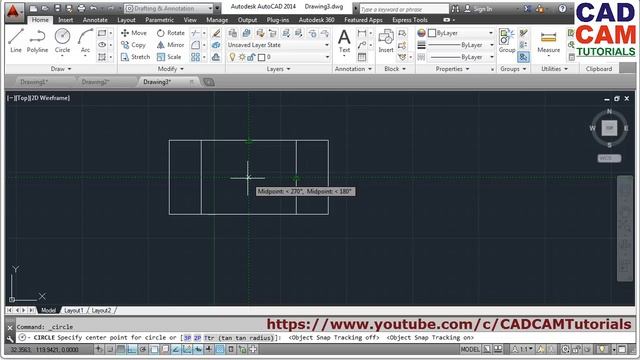Click the Plot printer icon in Quick Access

point(82,8)
